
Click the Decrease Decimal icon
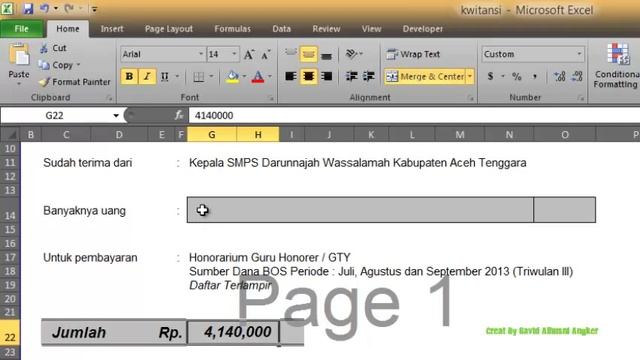pyautogui.click(x=577, y=76)
